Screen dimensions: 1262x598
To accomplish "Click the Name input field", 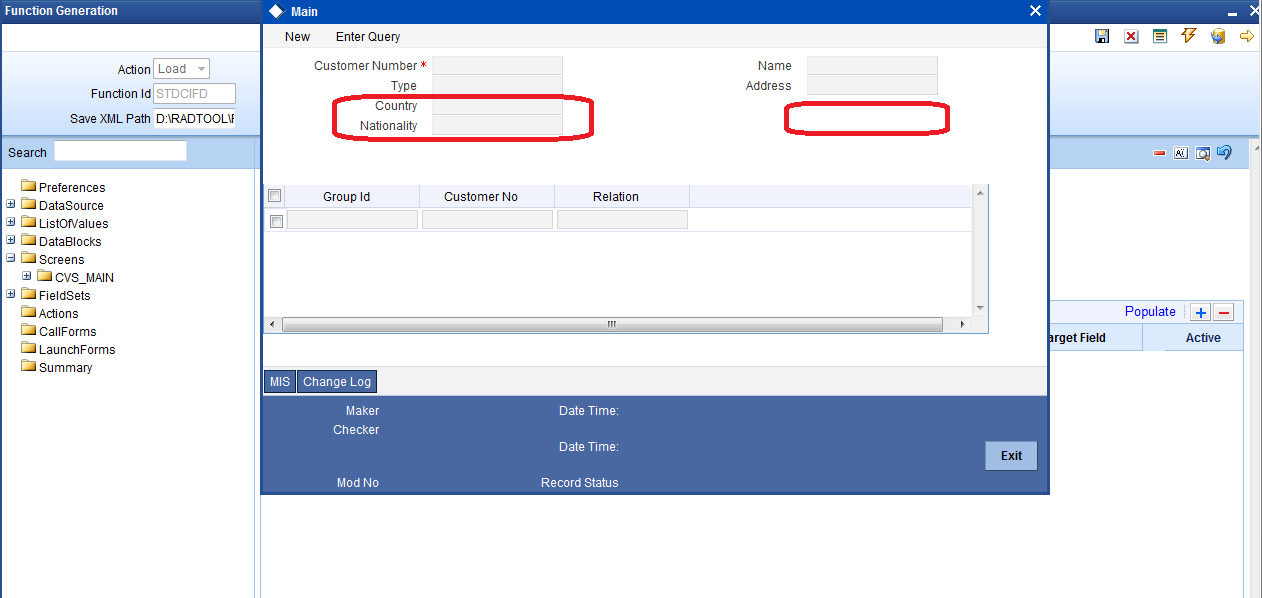I will click(x=872, y=66).
